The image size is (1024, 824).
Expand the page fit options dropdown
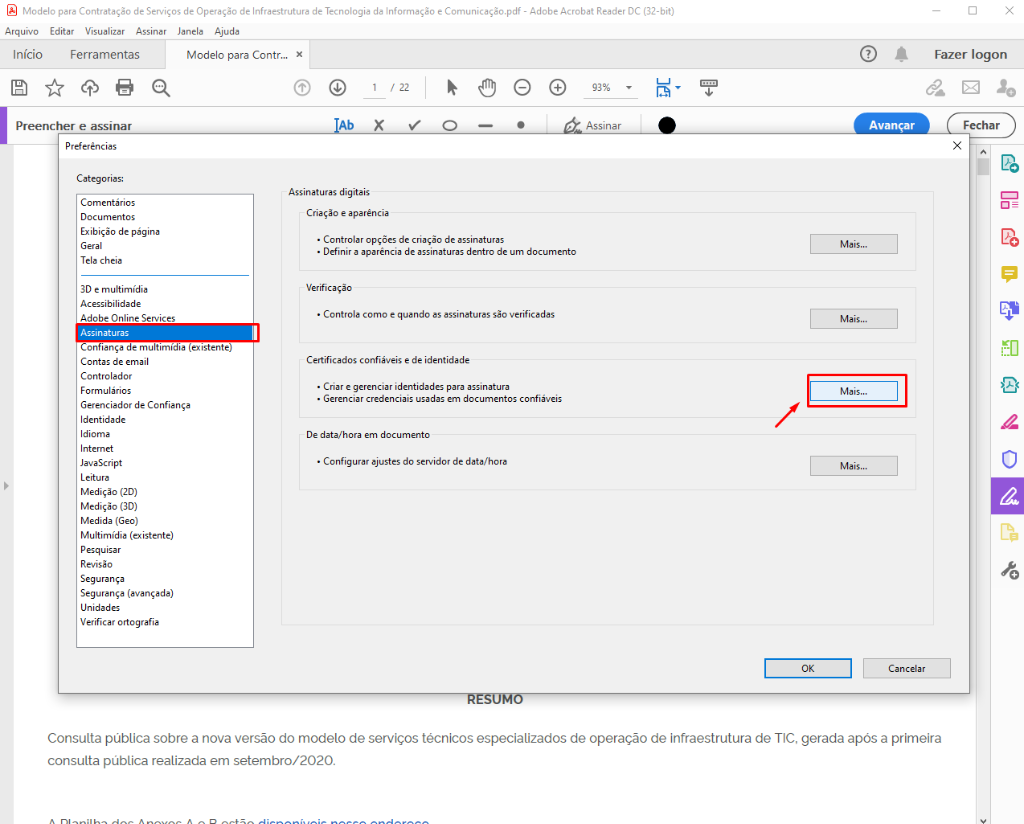pos(668,88)
